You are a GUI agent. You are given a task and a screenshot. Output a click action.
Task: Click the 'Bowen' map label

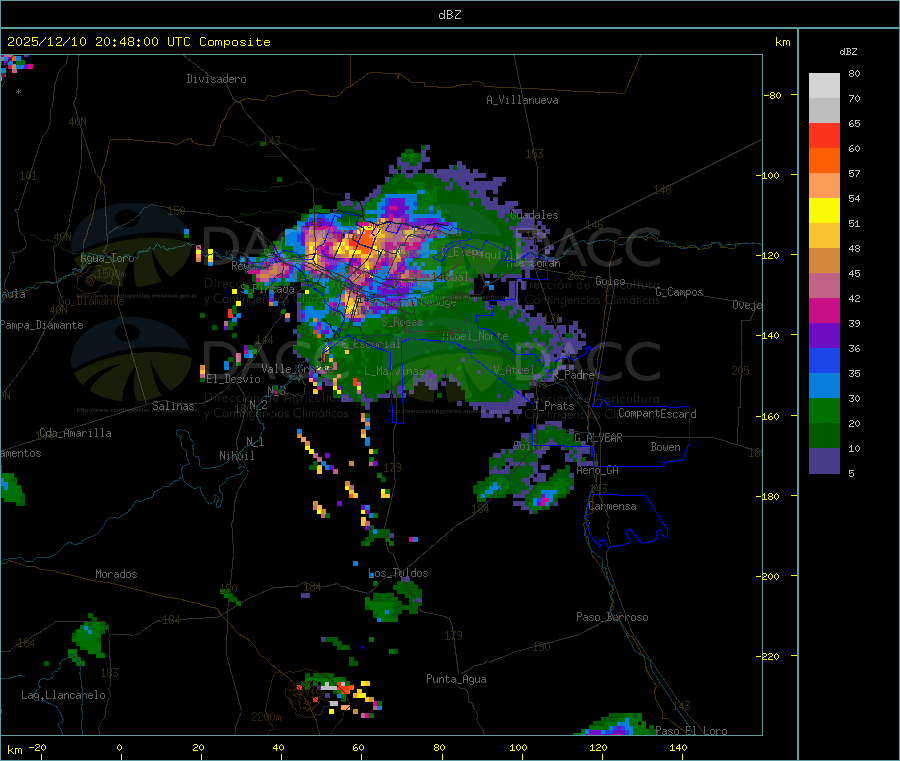point(665,446)
